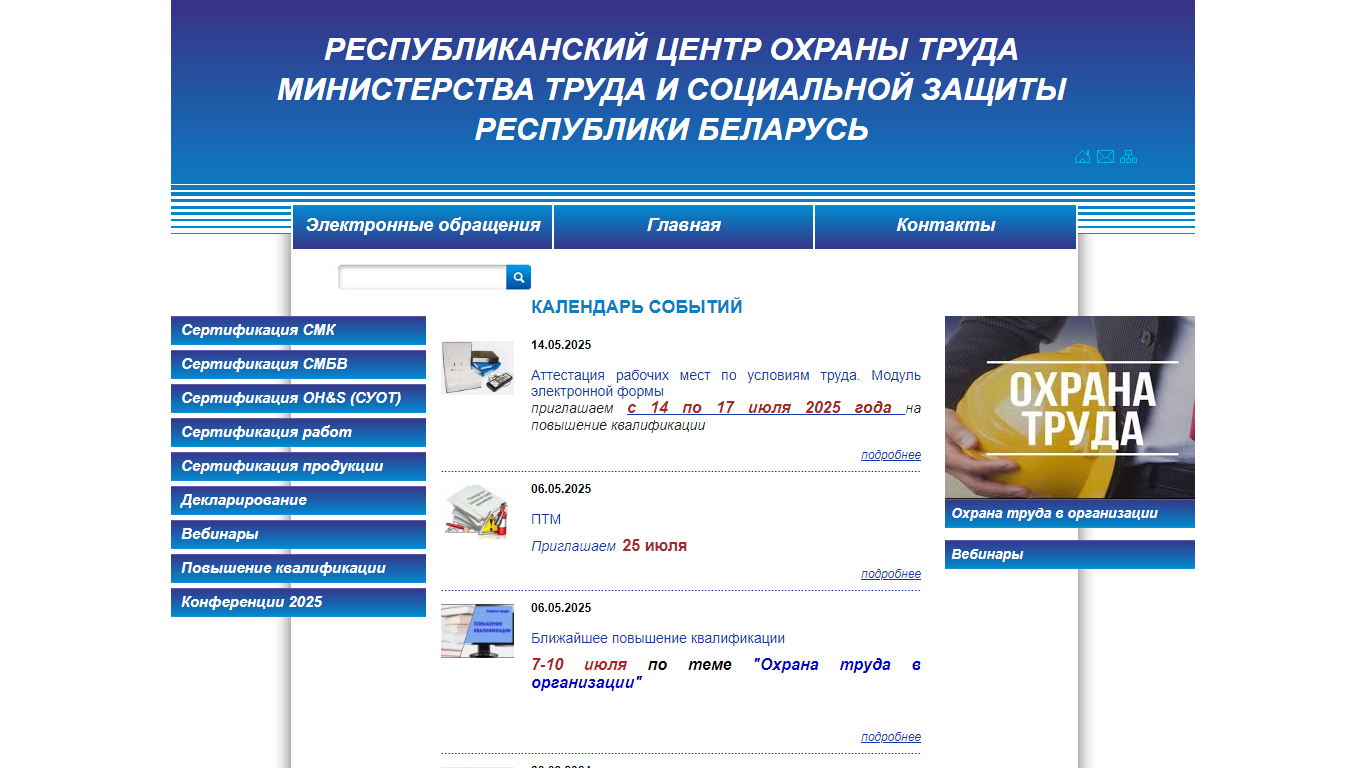This screenshot has height=768, width=1366.
Task: Open Контакты menu item
Action: point(946,226)
